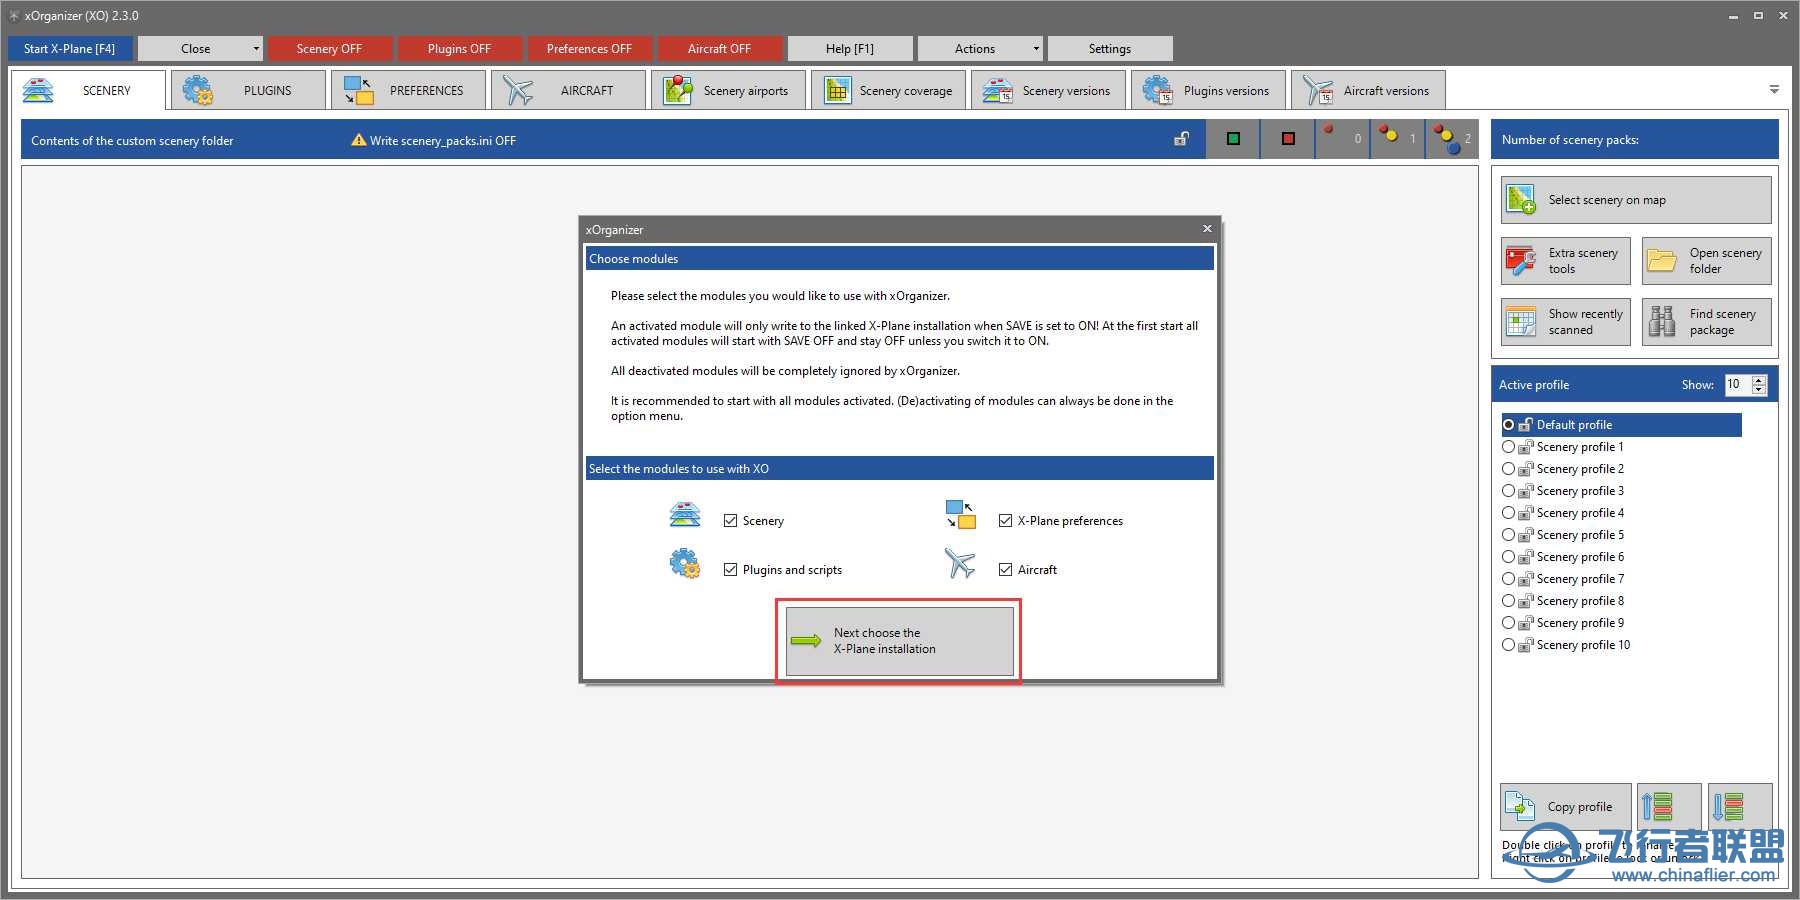This screenshot has height=900, width=1800.
Task: Open Help [F1]
Action: pyautogui.click(x=850, y=48)
